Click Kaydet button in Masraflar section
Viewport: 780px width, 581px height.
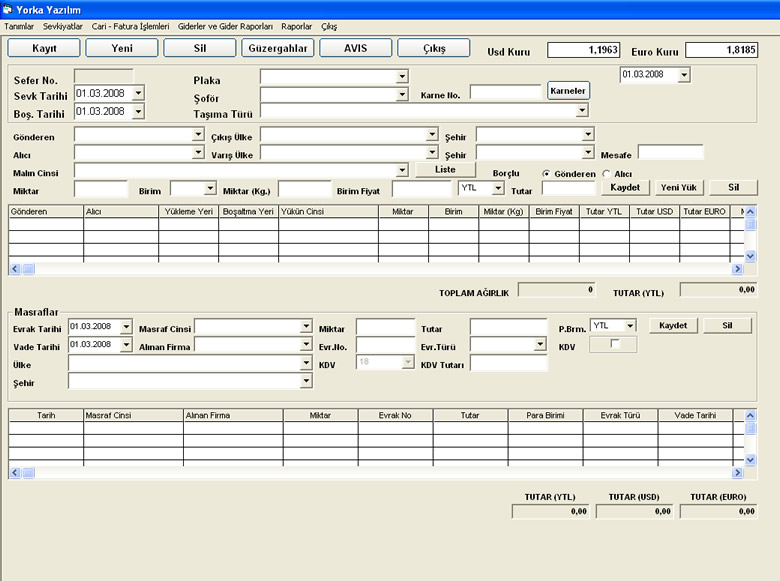click(x=673, y=325)
